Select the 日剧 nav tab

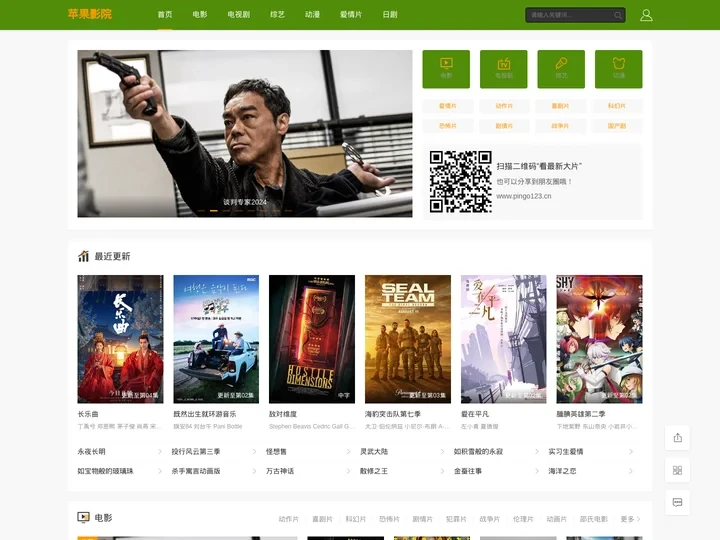pyautogui.click(x=390, y=15)
